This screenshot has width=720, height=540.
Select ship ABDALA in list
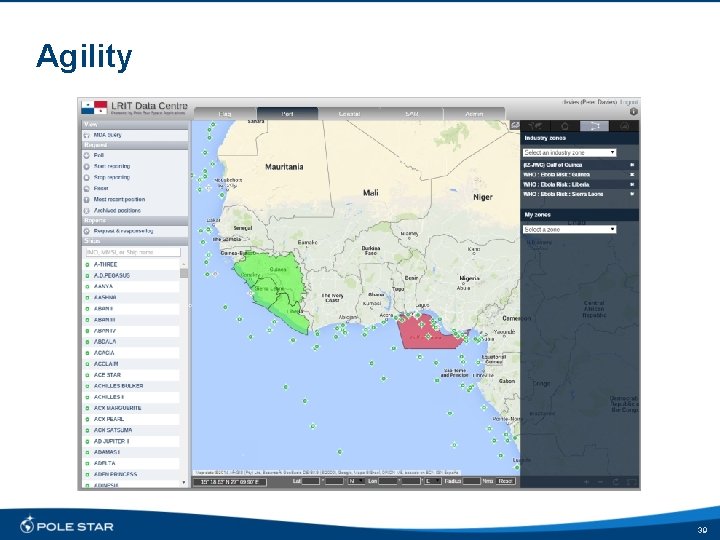(131, 342)
